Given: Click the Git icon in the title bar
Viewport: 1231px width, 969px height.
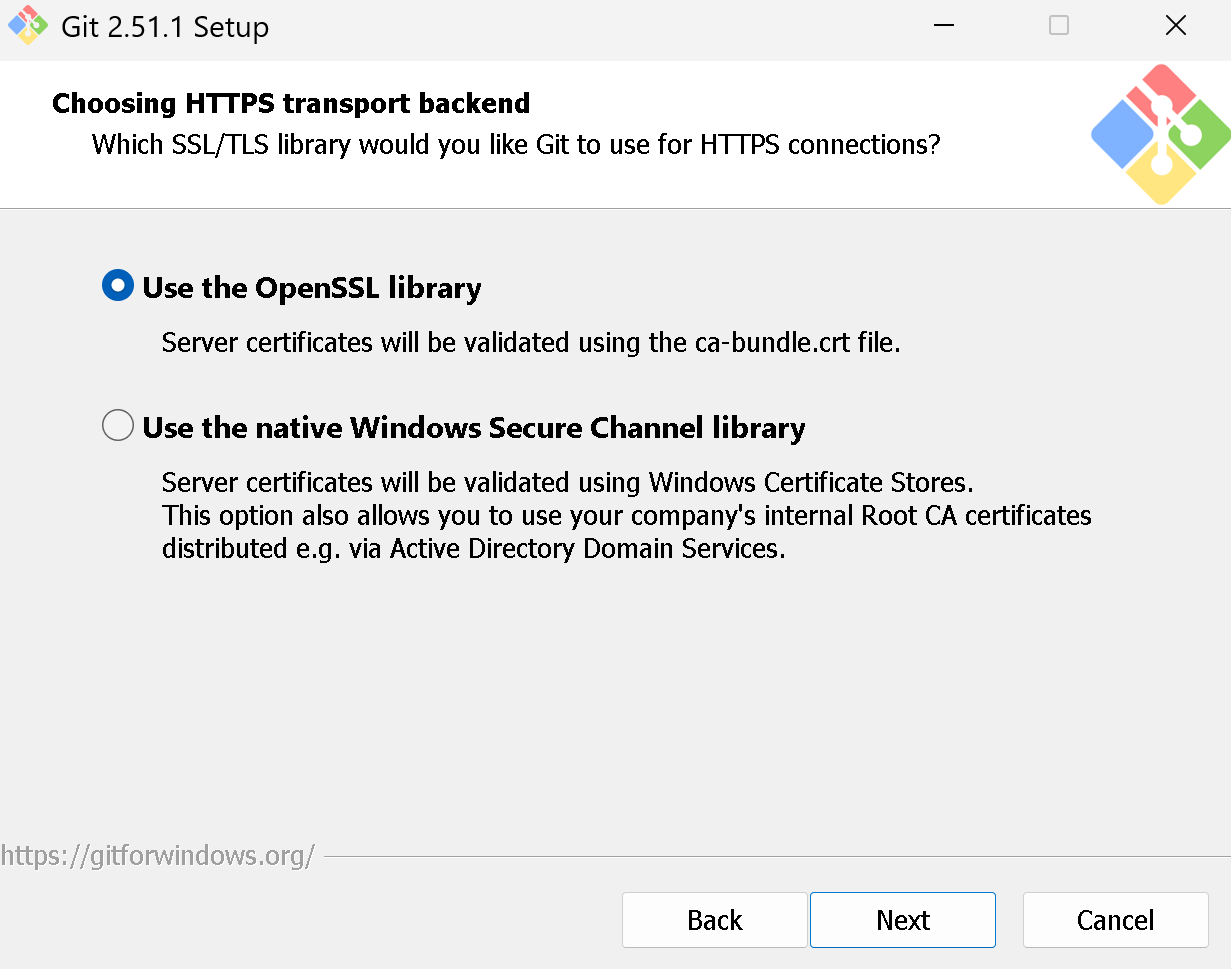Looking at the screenshot, I should (28, 26).
